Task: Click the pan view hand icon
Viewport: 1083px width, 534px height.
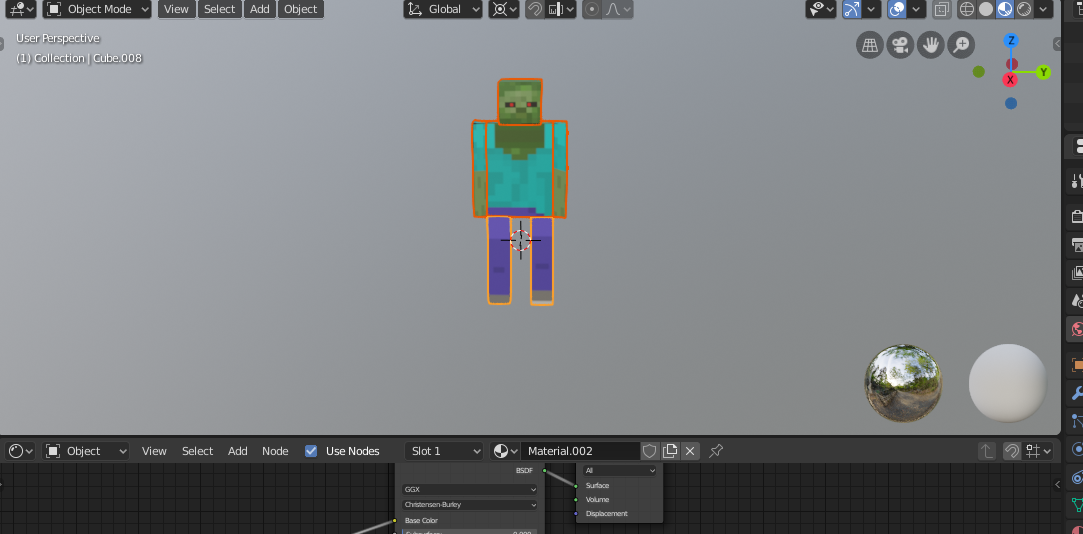Action: point(931,45)
